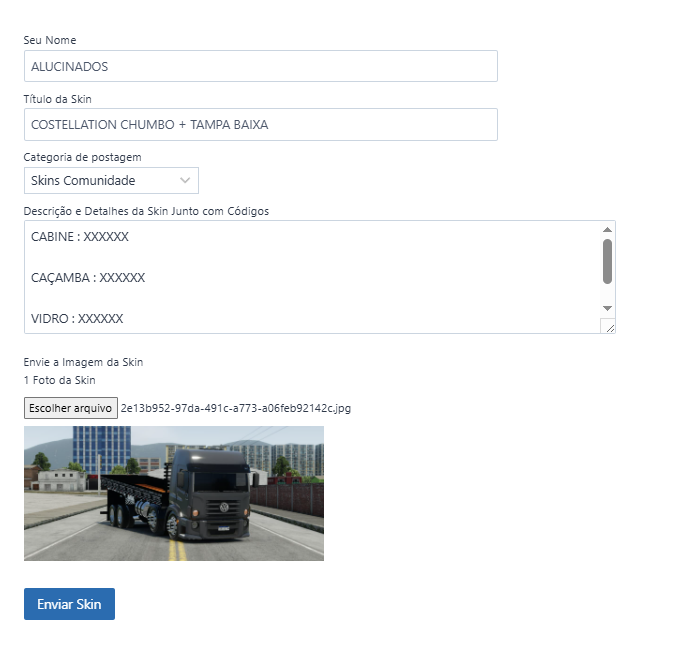Image resolution: width=697 pixels, height=663 pixels.
Task: Click the scroll up arrow in description box
Action: pos(607,230)
